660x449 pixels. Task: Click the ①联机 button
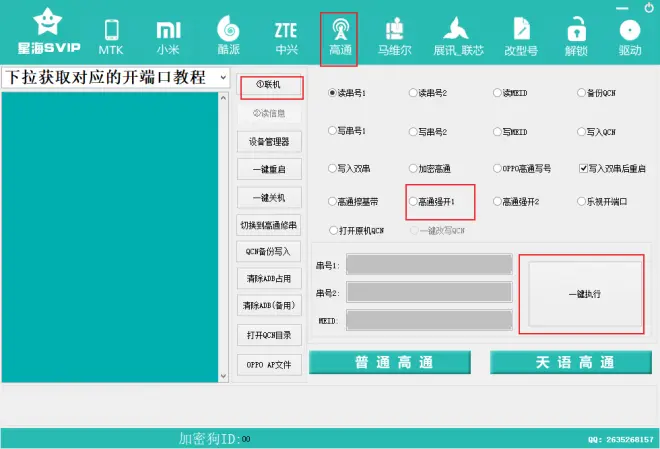click(x=269, y=85)
